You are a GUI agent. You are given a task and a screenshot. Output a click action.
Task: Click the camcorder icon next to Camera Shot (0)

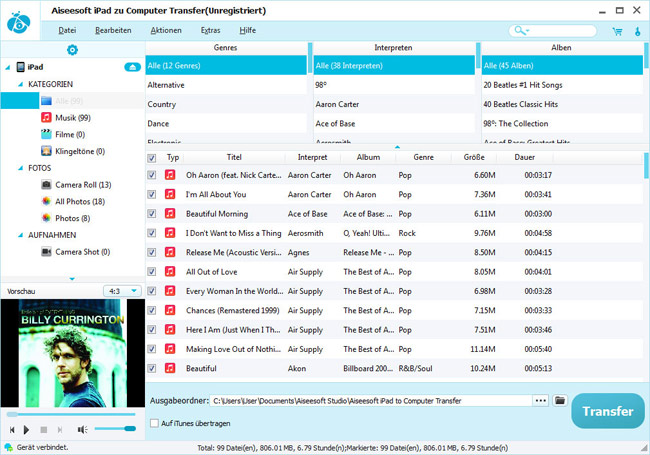click(46, 252)
